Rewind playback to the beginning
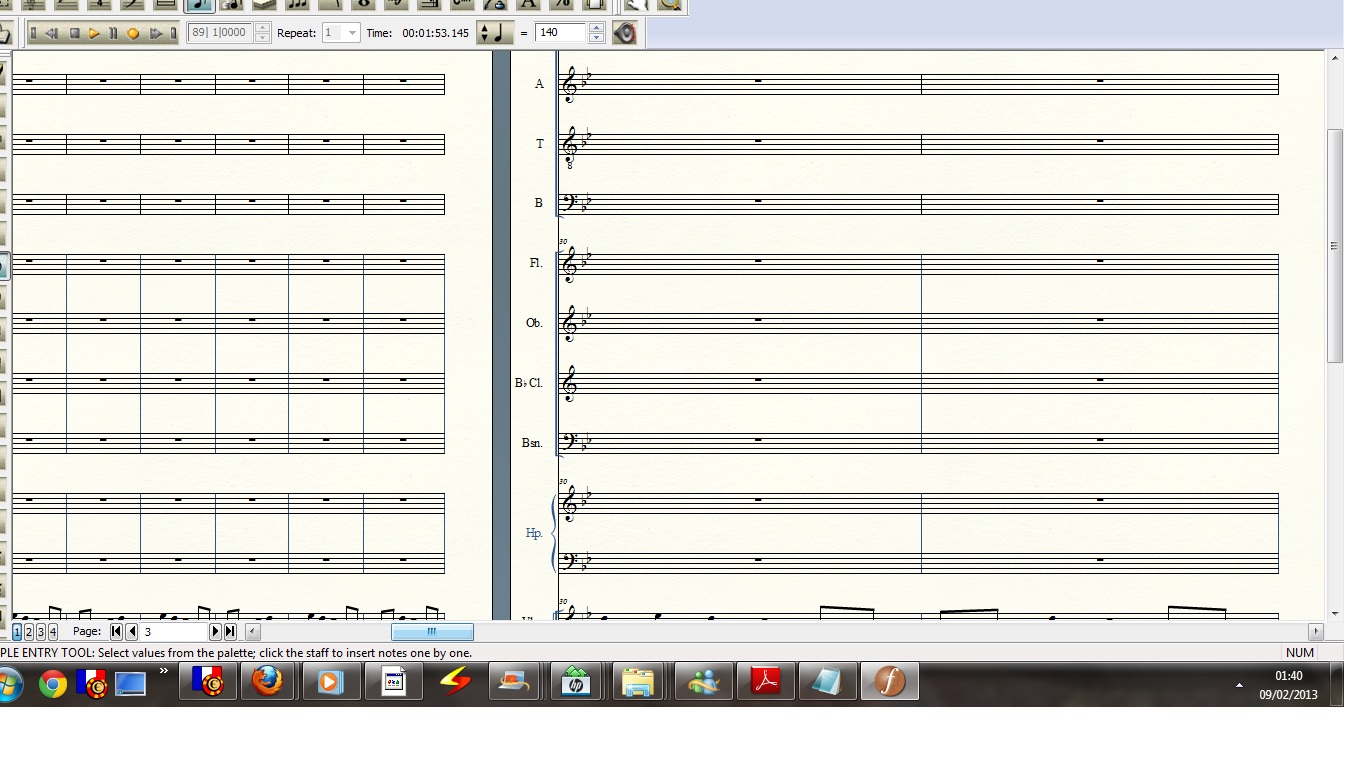This screenshot has width=1366, height=768. coord(33,33)
